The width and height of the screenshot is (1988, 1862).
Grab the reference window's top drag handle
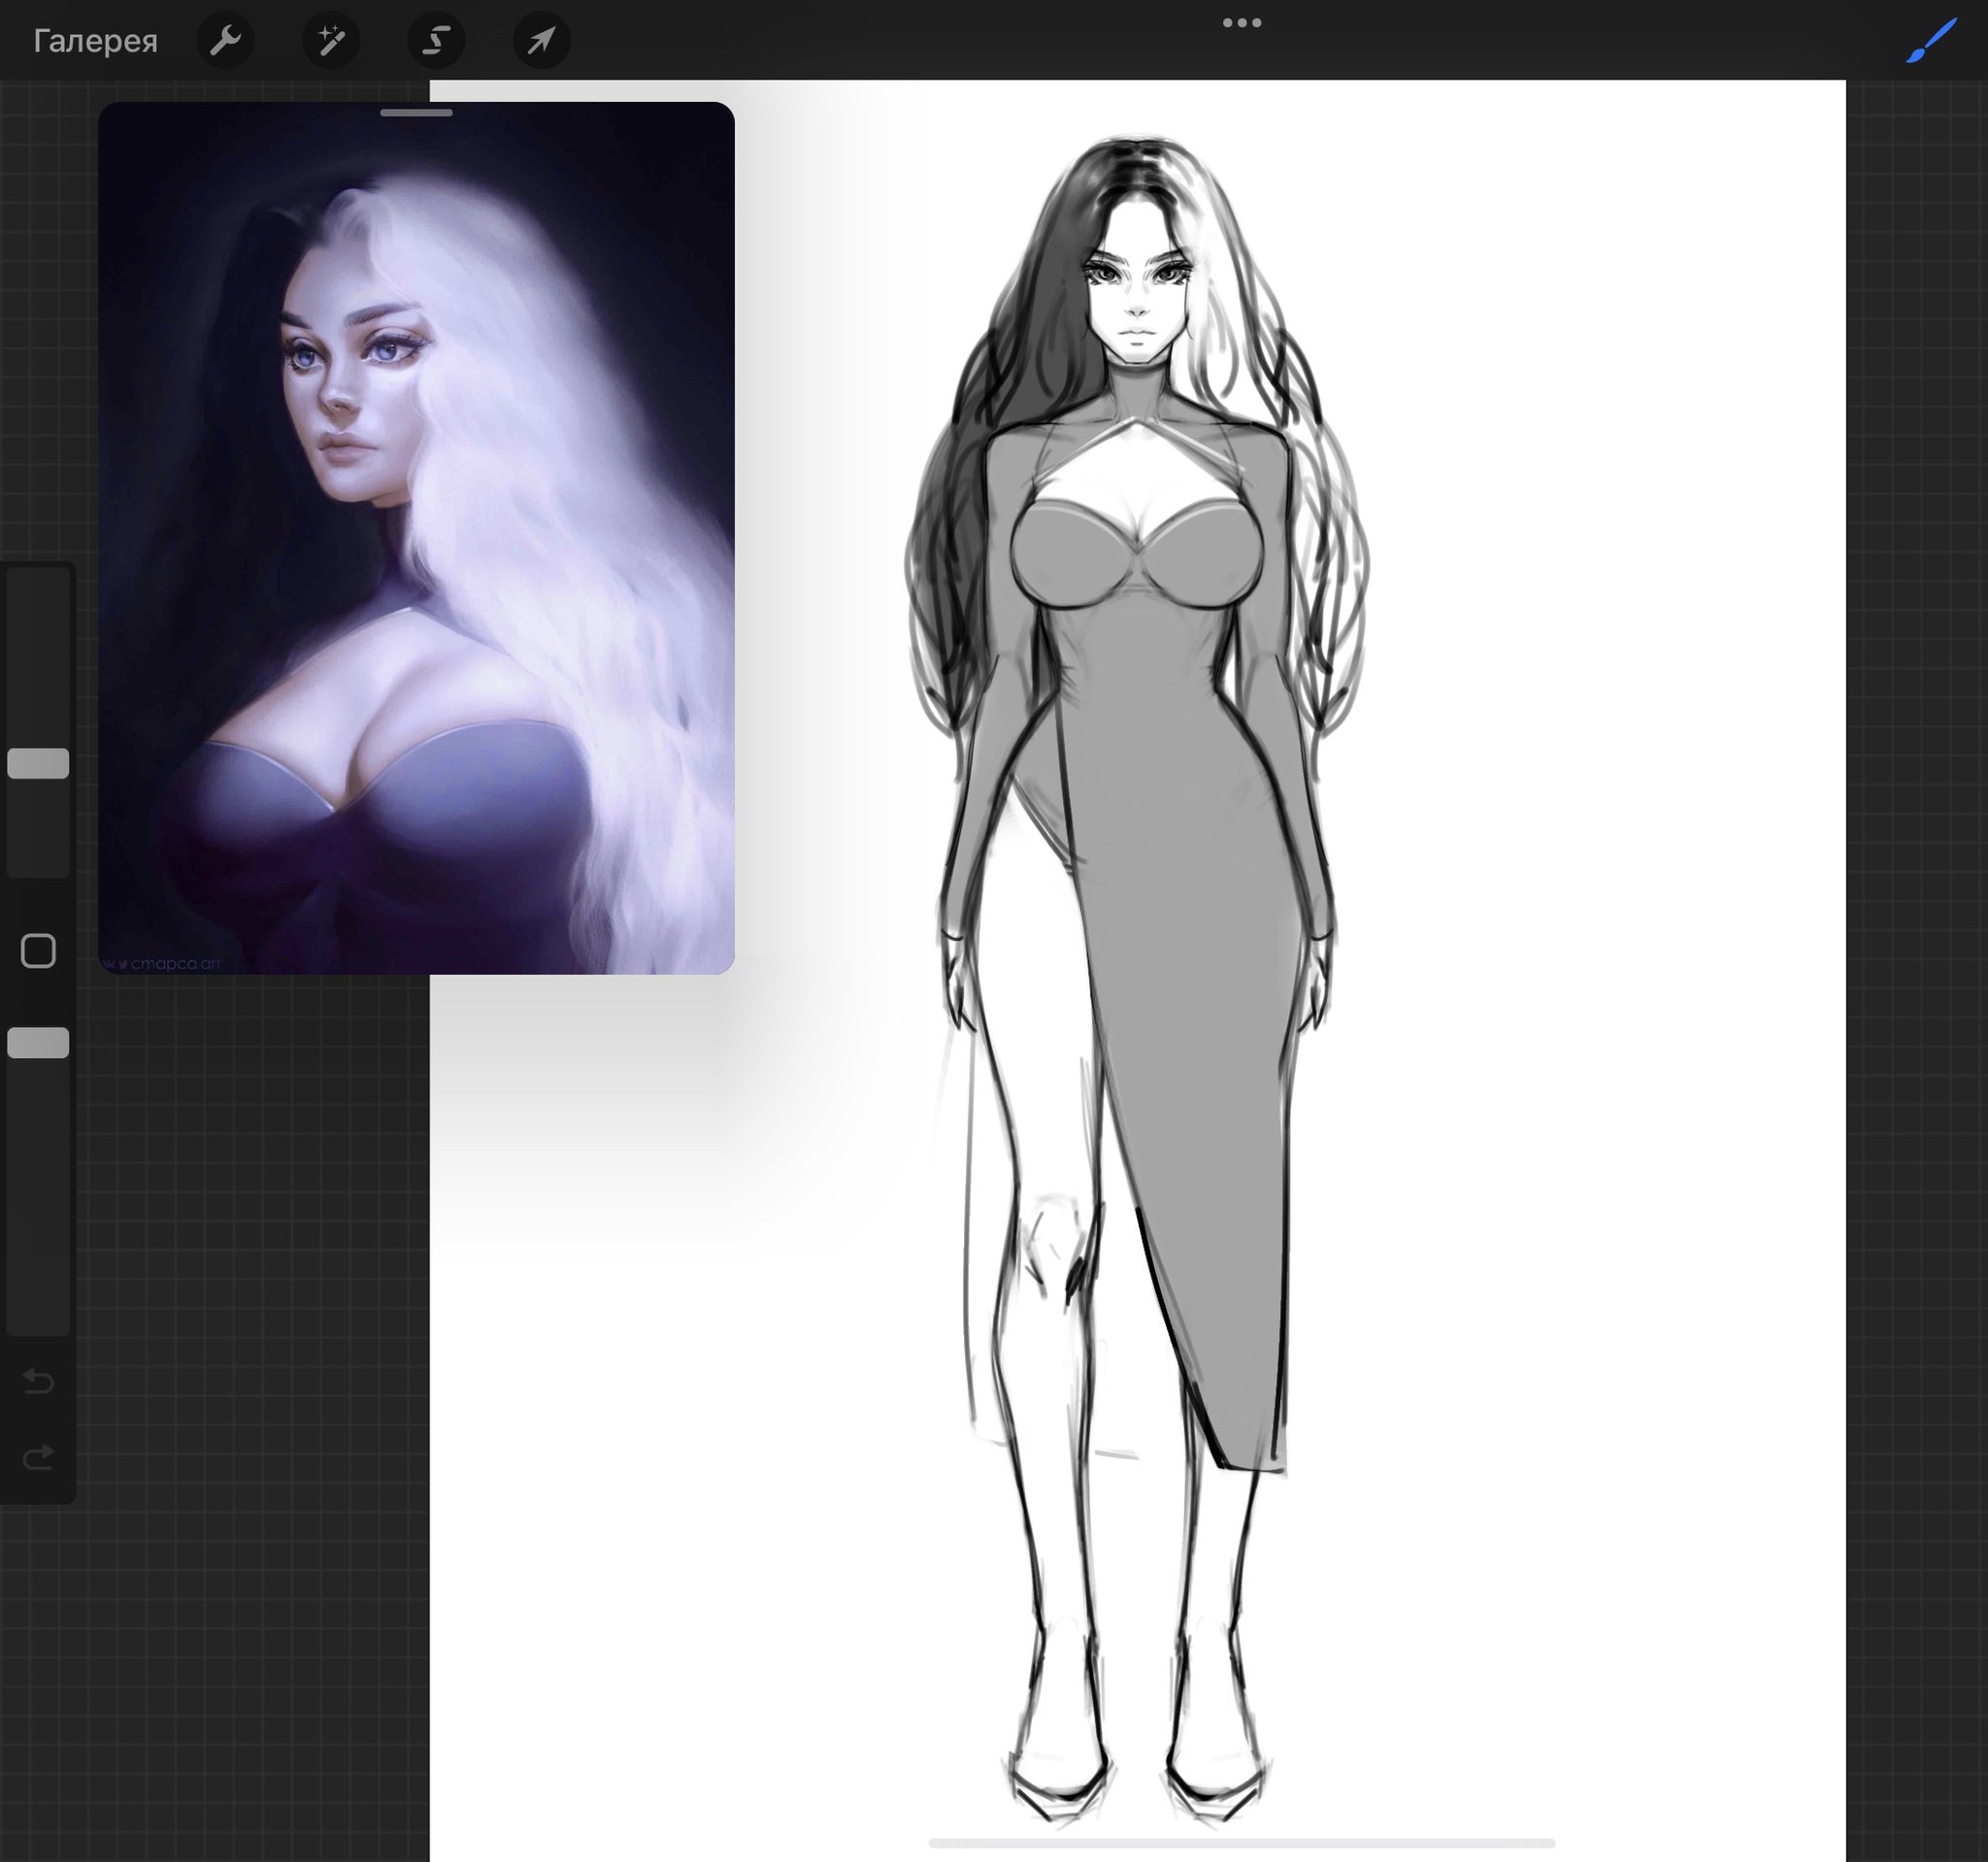click(x=416, y=113)
